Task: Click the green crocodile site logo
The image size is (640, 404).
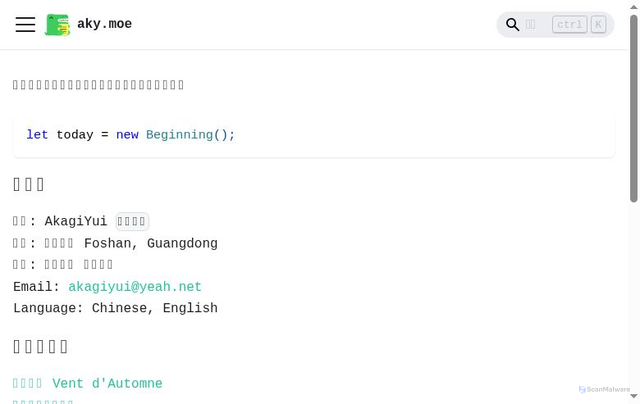Action: (57, 24)
